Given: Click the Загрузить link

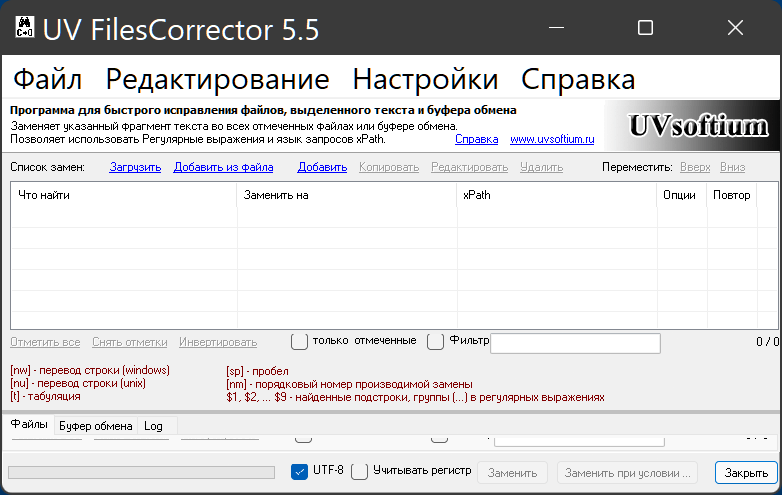Looking at the screenshot, I should [135, 167].
